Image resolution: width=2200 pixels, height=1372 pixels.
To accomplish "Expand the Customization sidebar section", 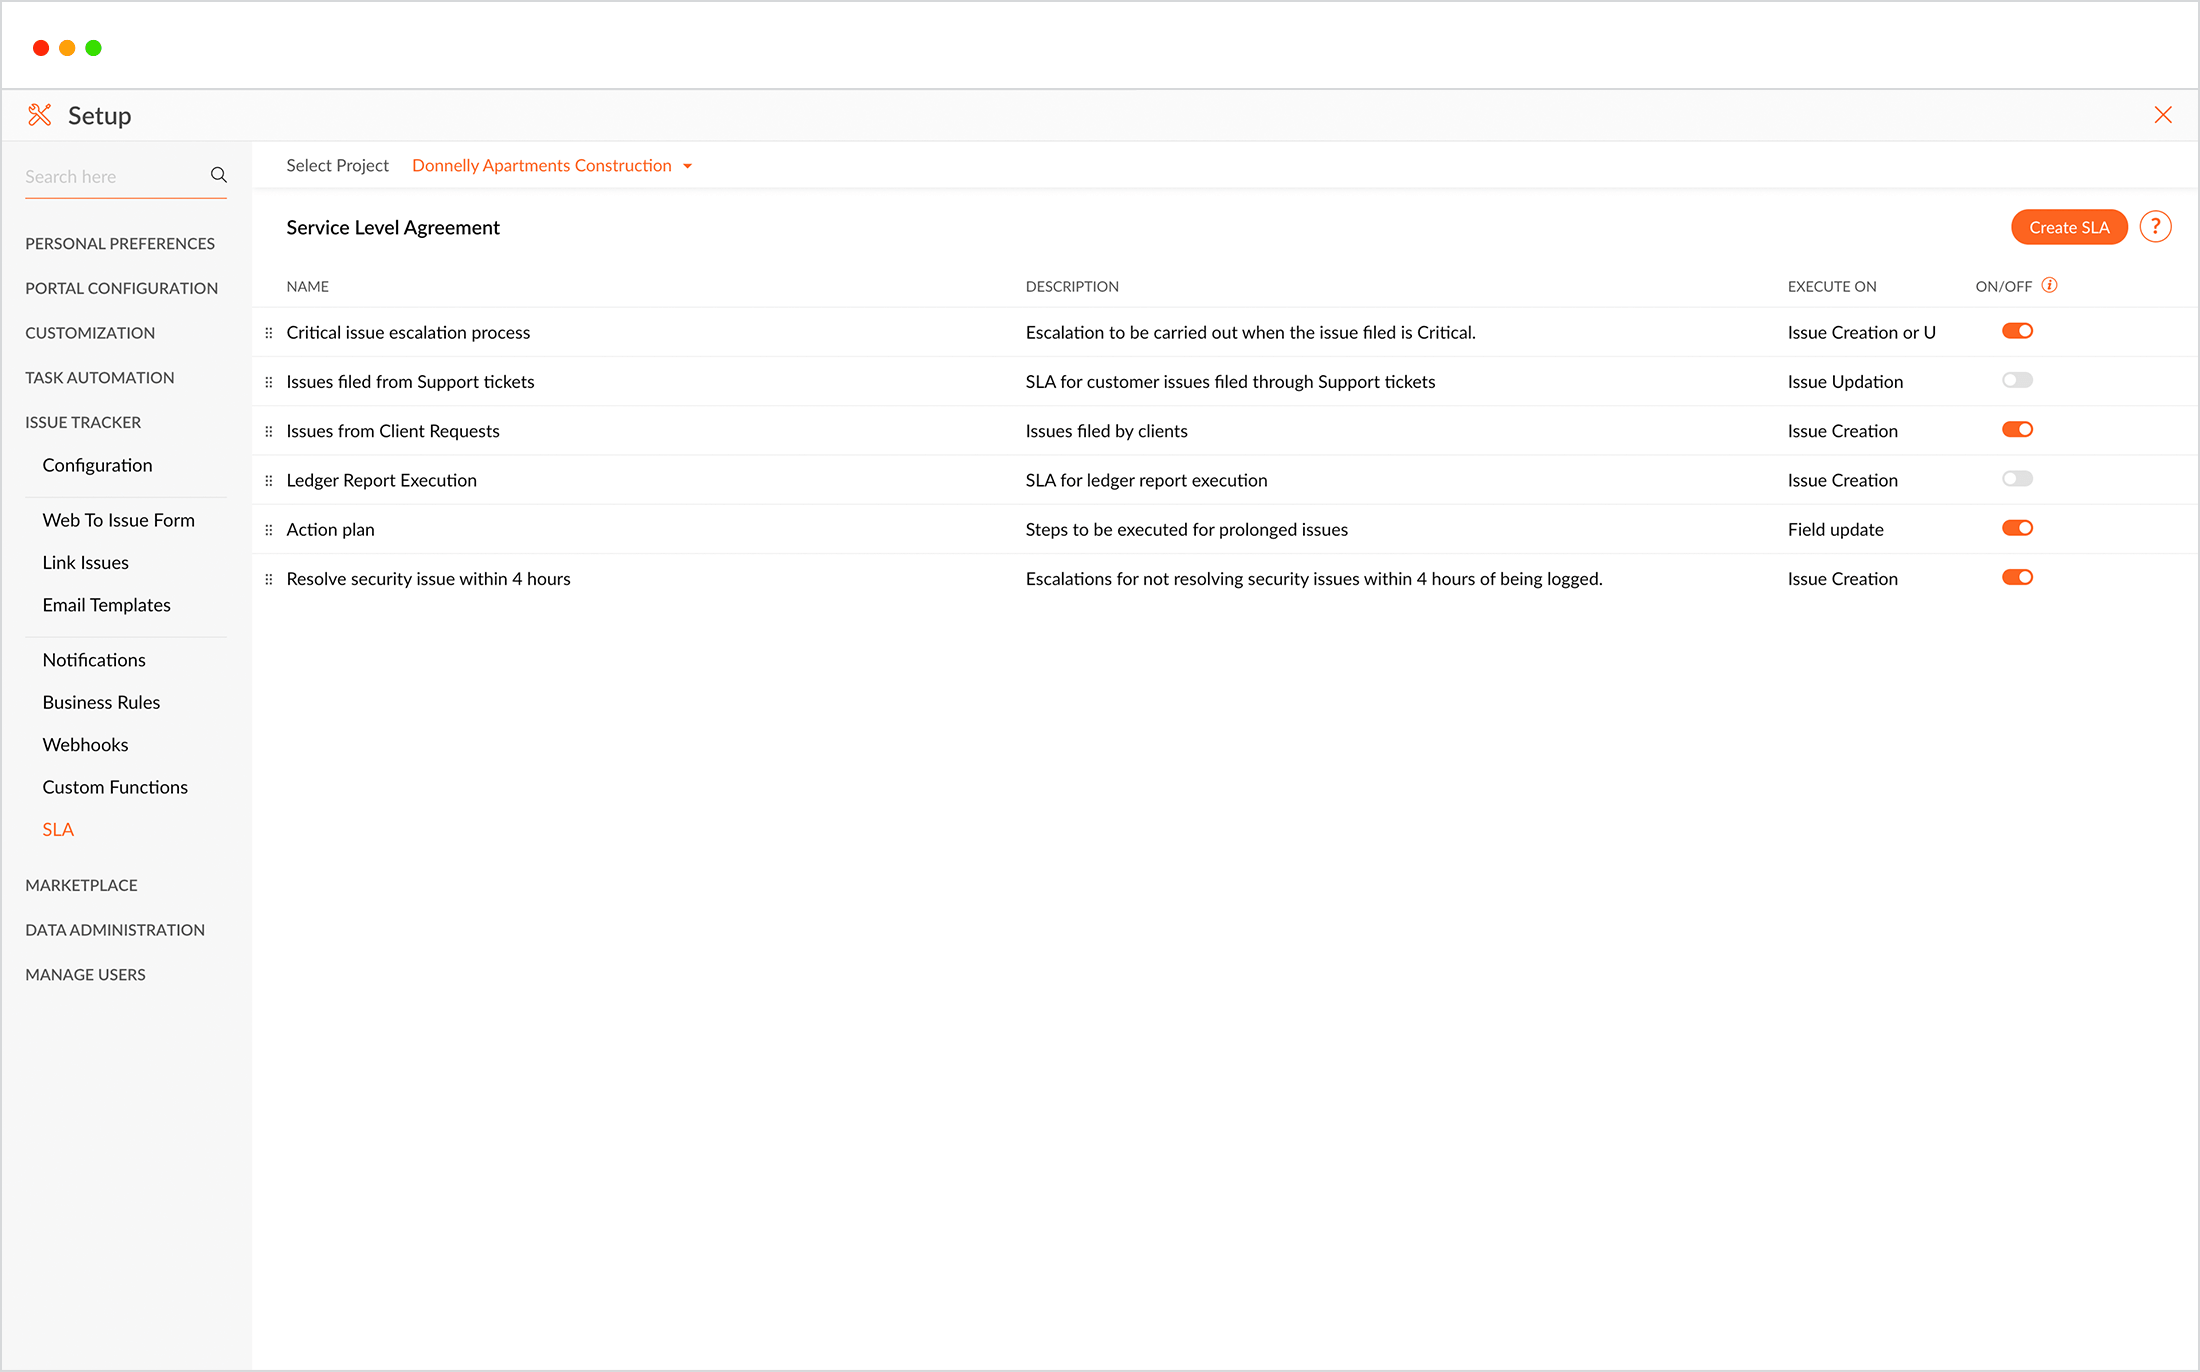I will pyautogui.click(x=90, y=333).
